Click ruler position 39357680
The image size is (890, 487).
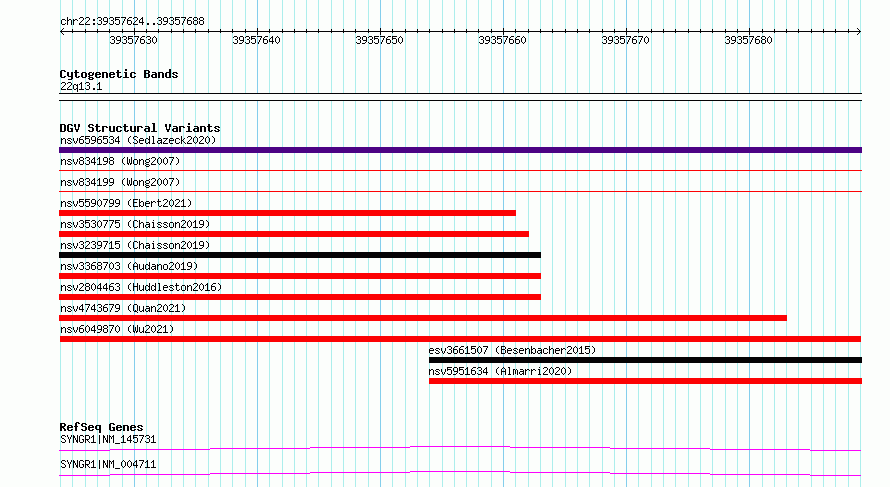point(748,40)
